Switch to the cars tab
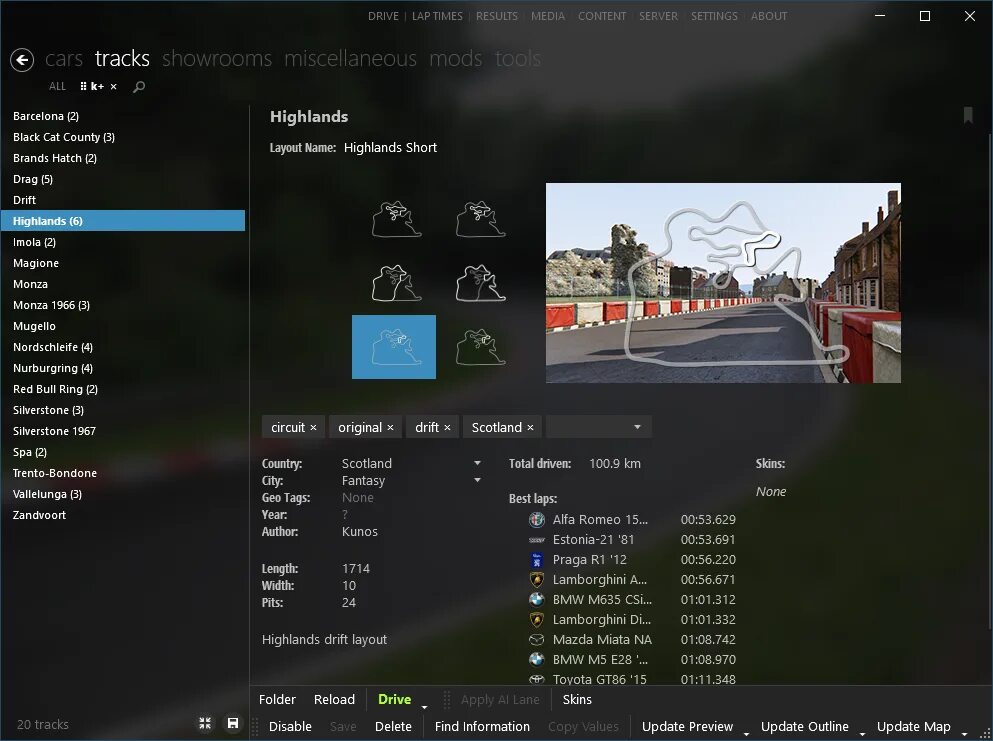The image size is (993, 741). click(64, 59)
